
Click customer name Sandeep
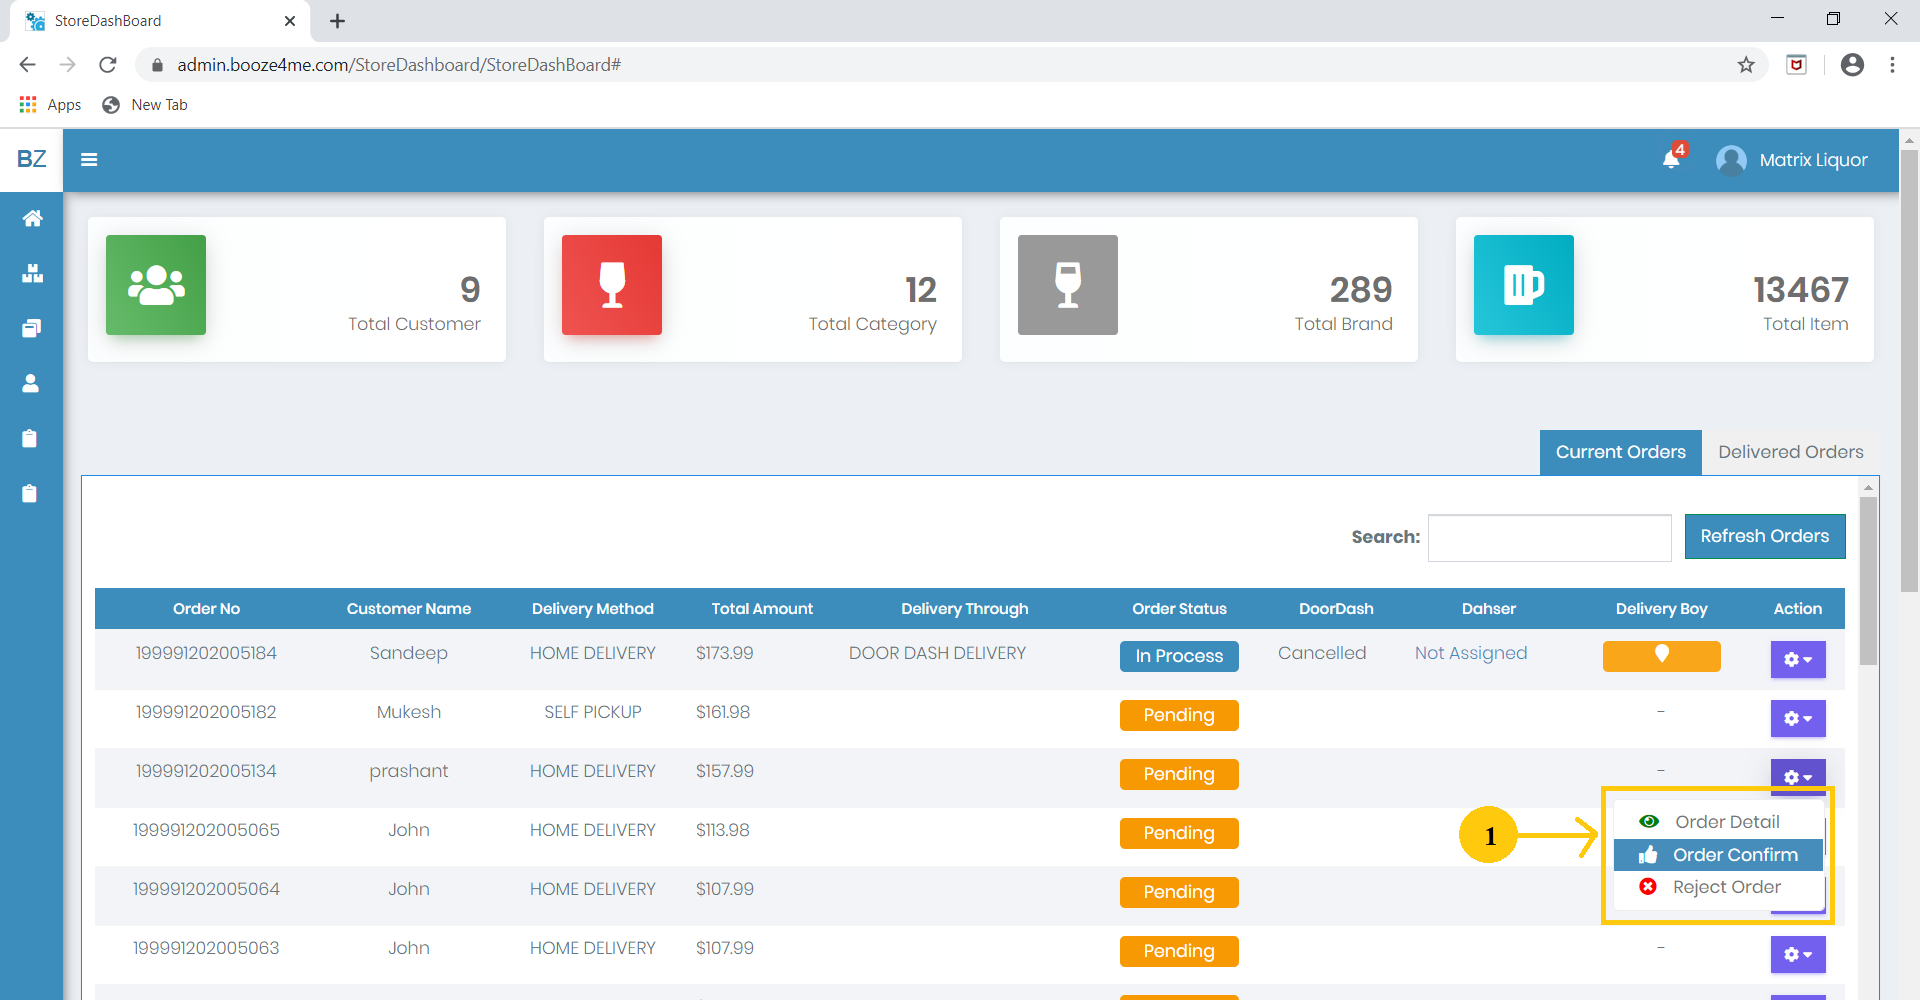tap(409, 653)
